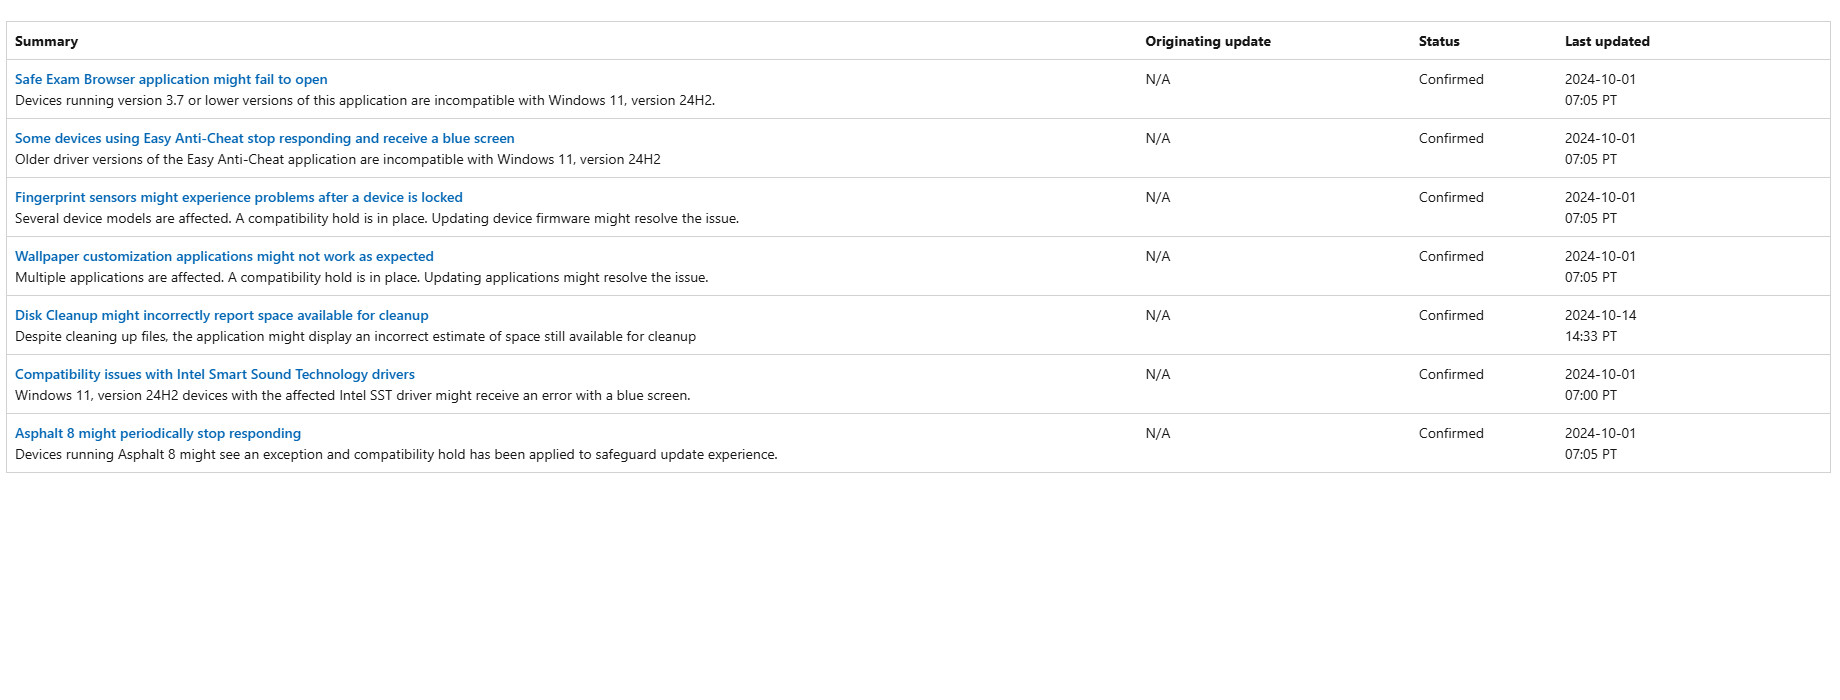Open the Easy Anti-Cheat blue screen issue
The width and height of the screenshot is (1840, 700).
coord(264,139)
